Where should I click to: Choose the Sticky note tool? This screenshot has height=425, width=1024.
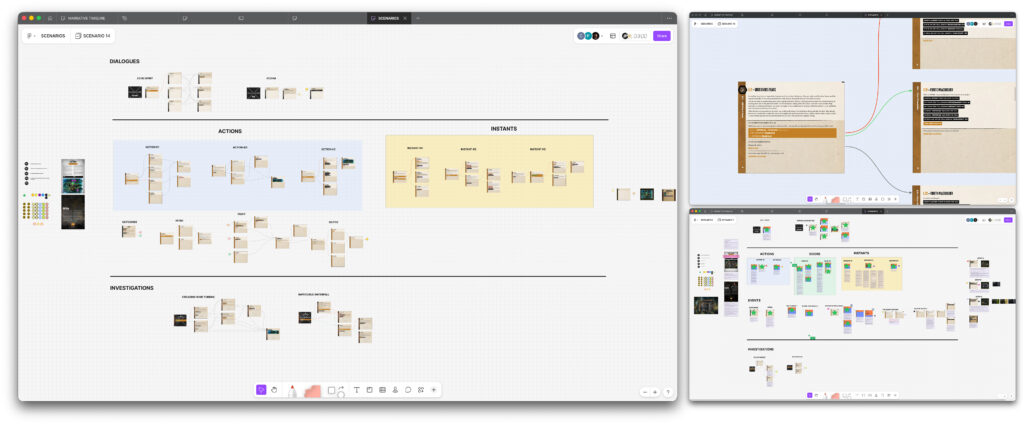pyautogui.click(x=369, y=390)
